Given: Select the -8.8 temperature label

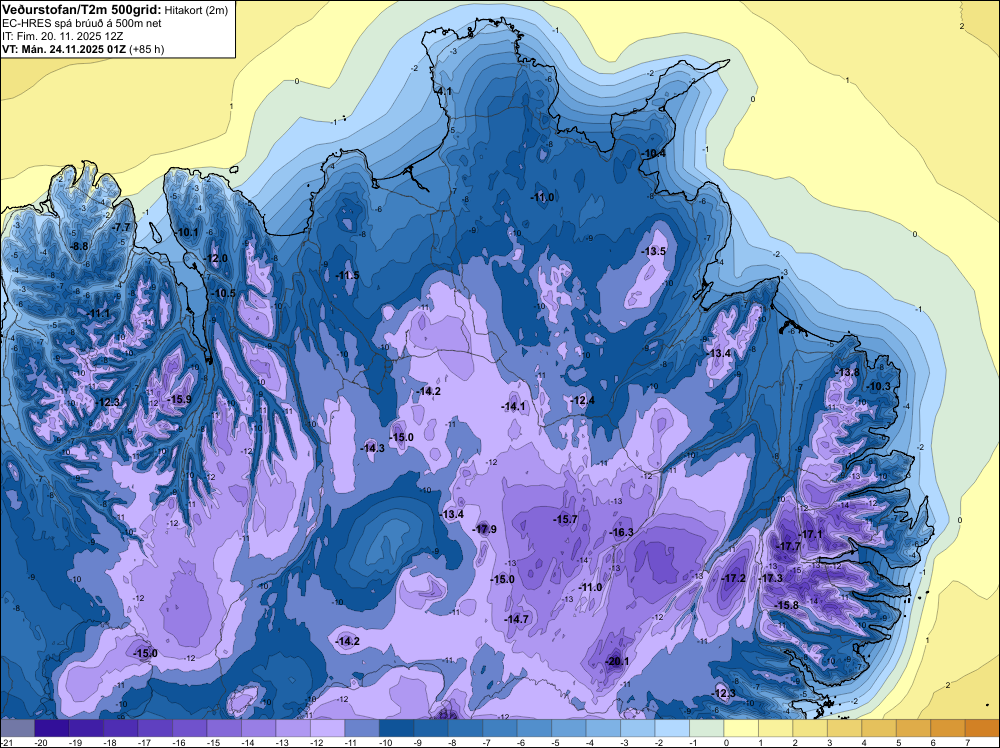Looking at the screenshot, I should tap(79, 246).
